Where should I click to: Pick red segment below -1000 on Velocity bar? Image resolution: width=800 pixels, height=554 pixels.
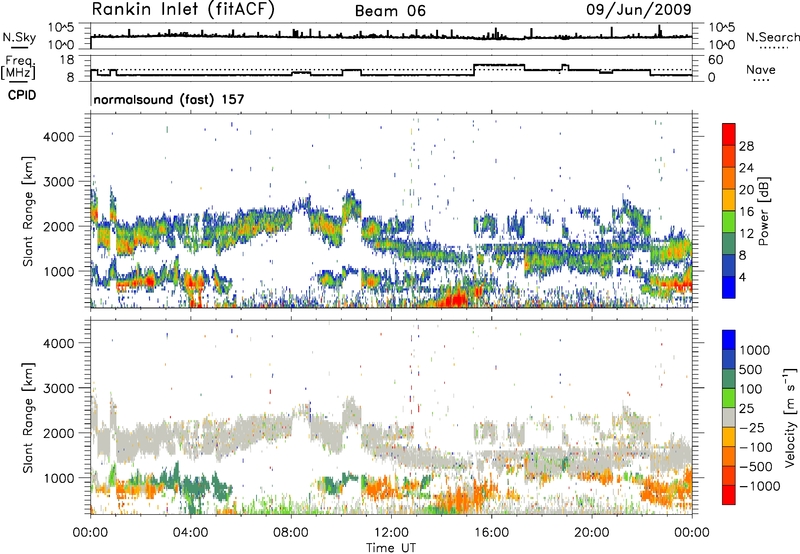pyautogui.click(x=729, y=495)
